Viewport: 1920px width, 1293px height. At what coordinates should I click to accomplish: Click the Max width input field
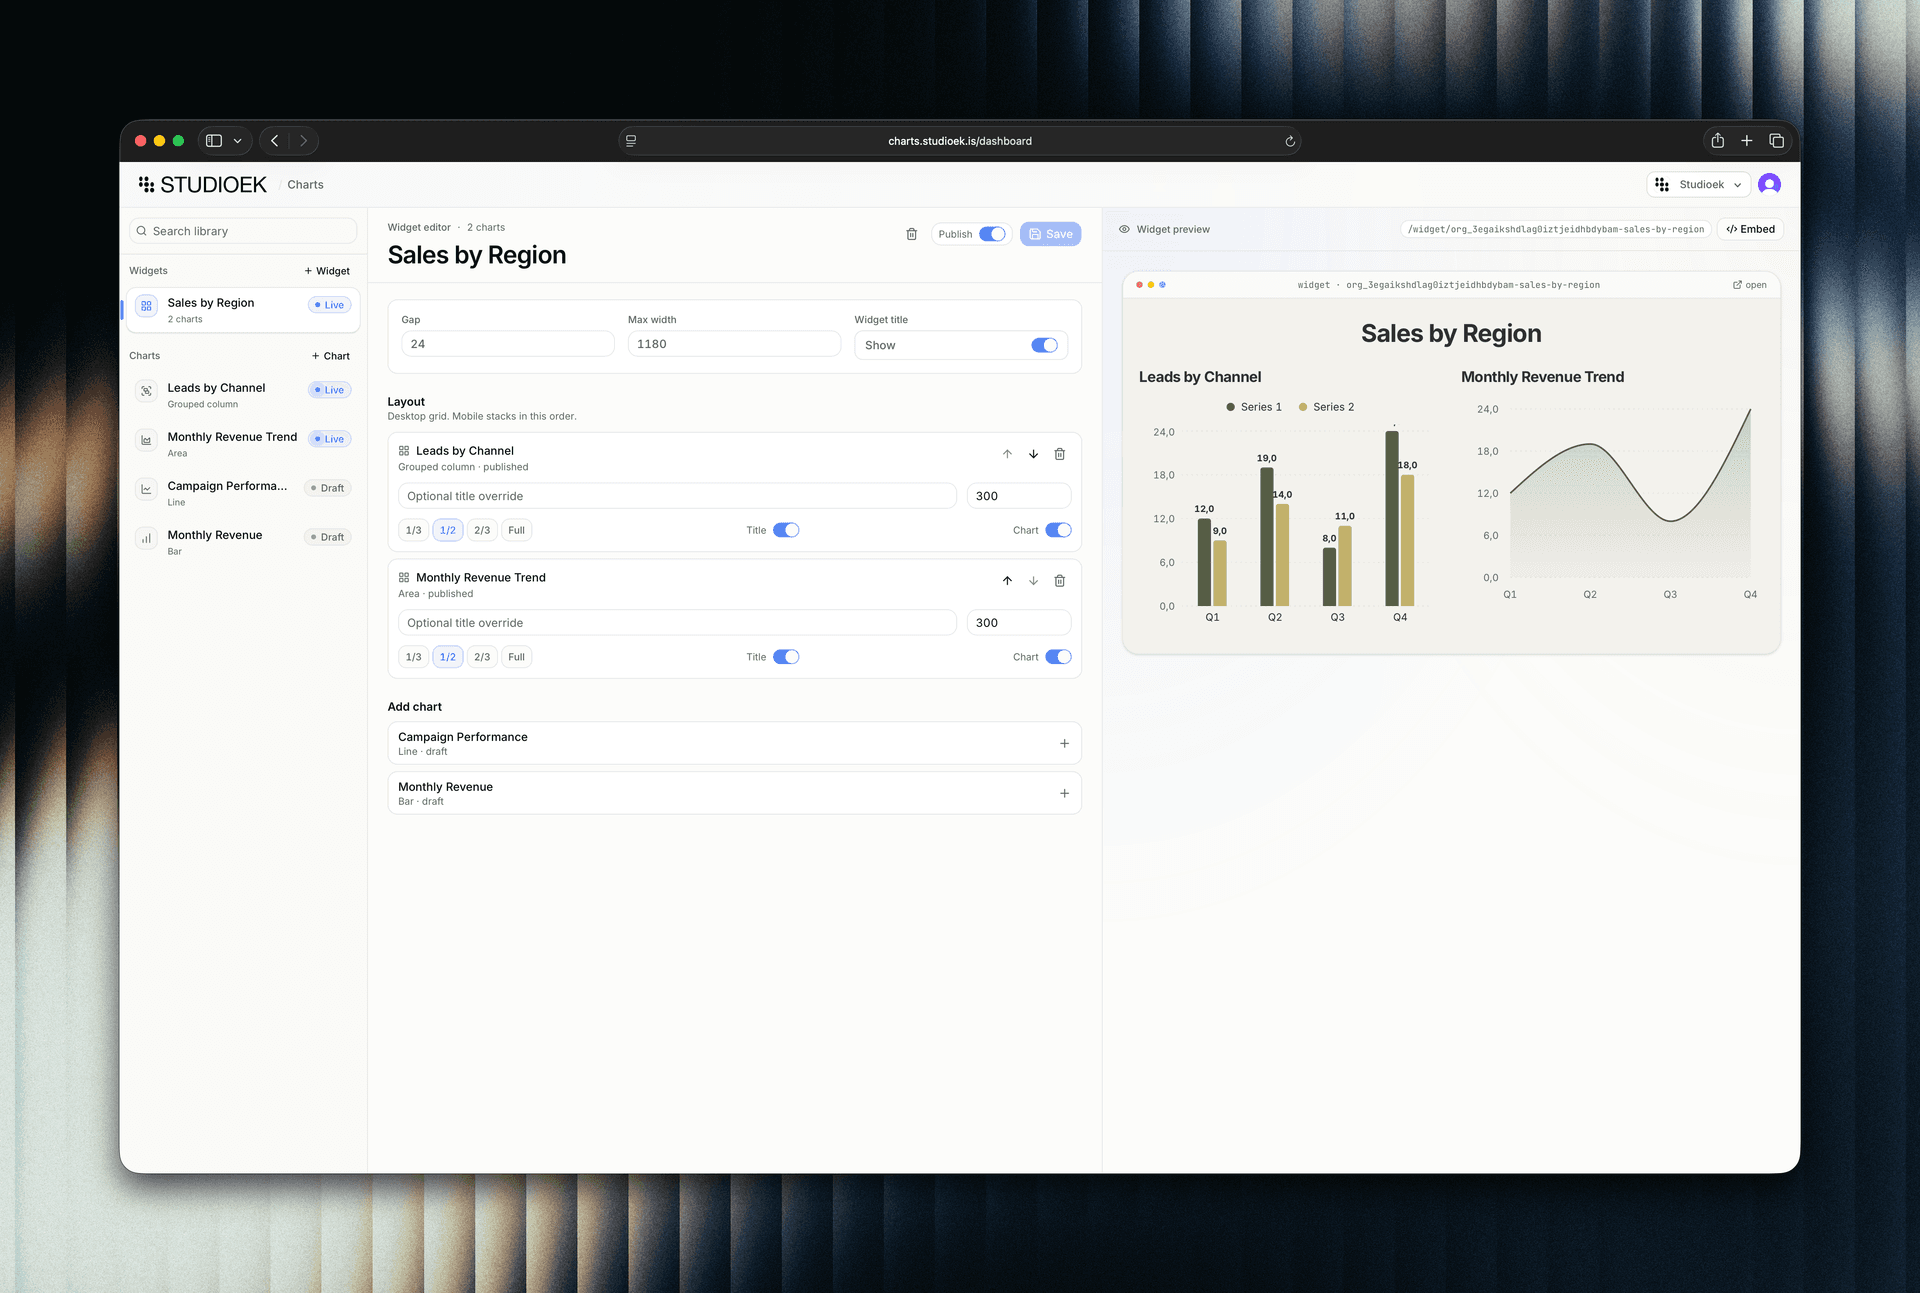(x=734, y=344)
